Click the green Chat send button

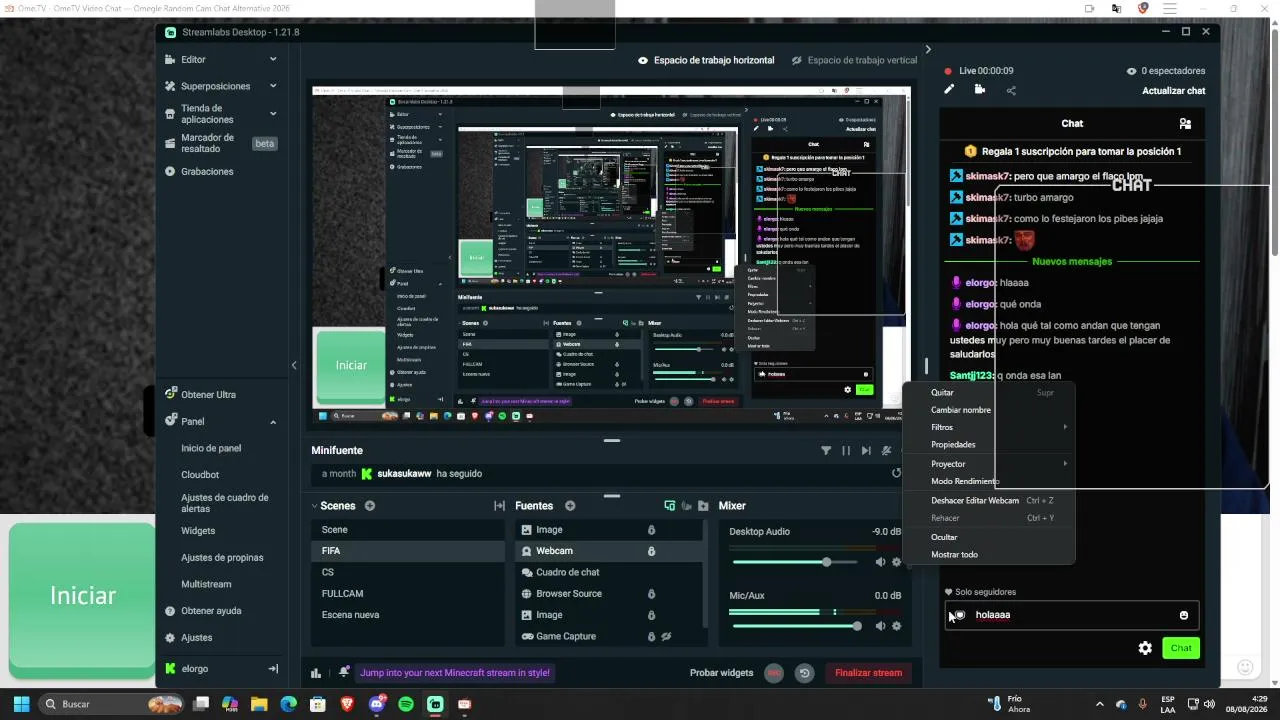coord(1181,648)
